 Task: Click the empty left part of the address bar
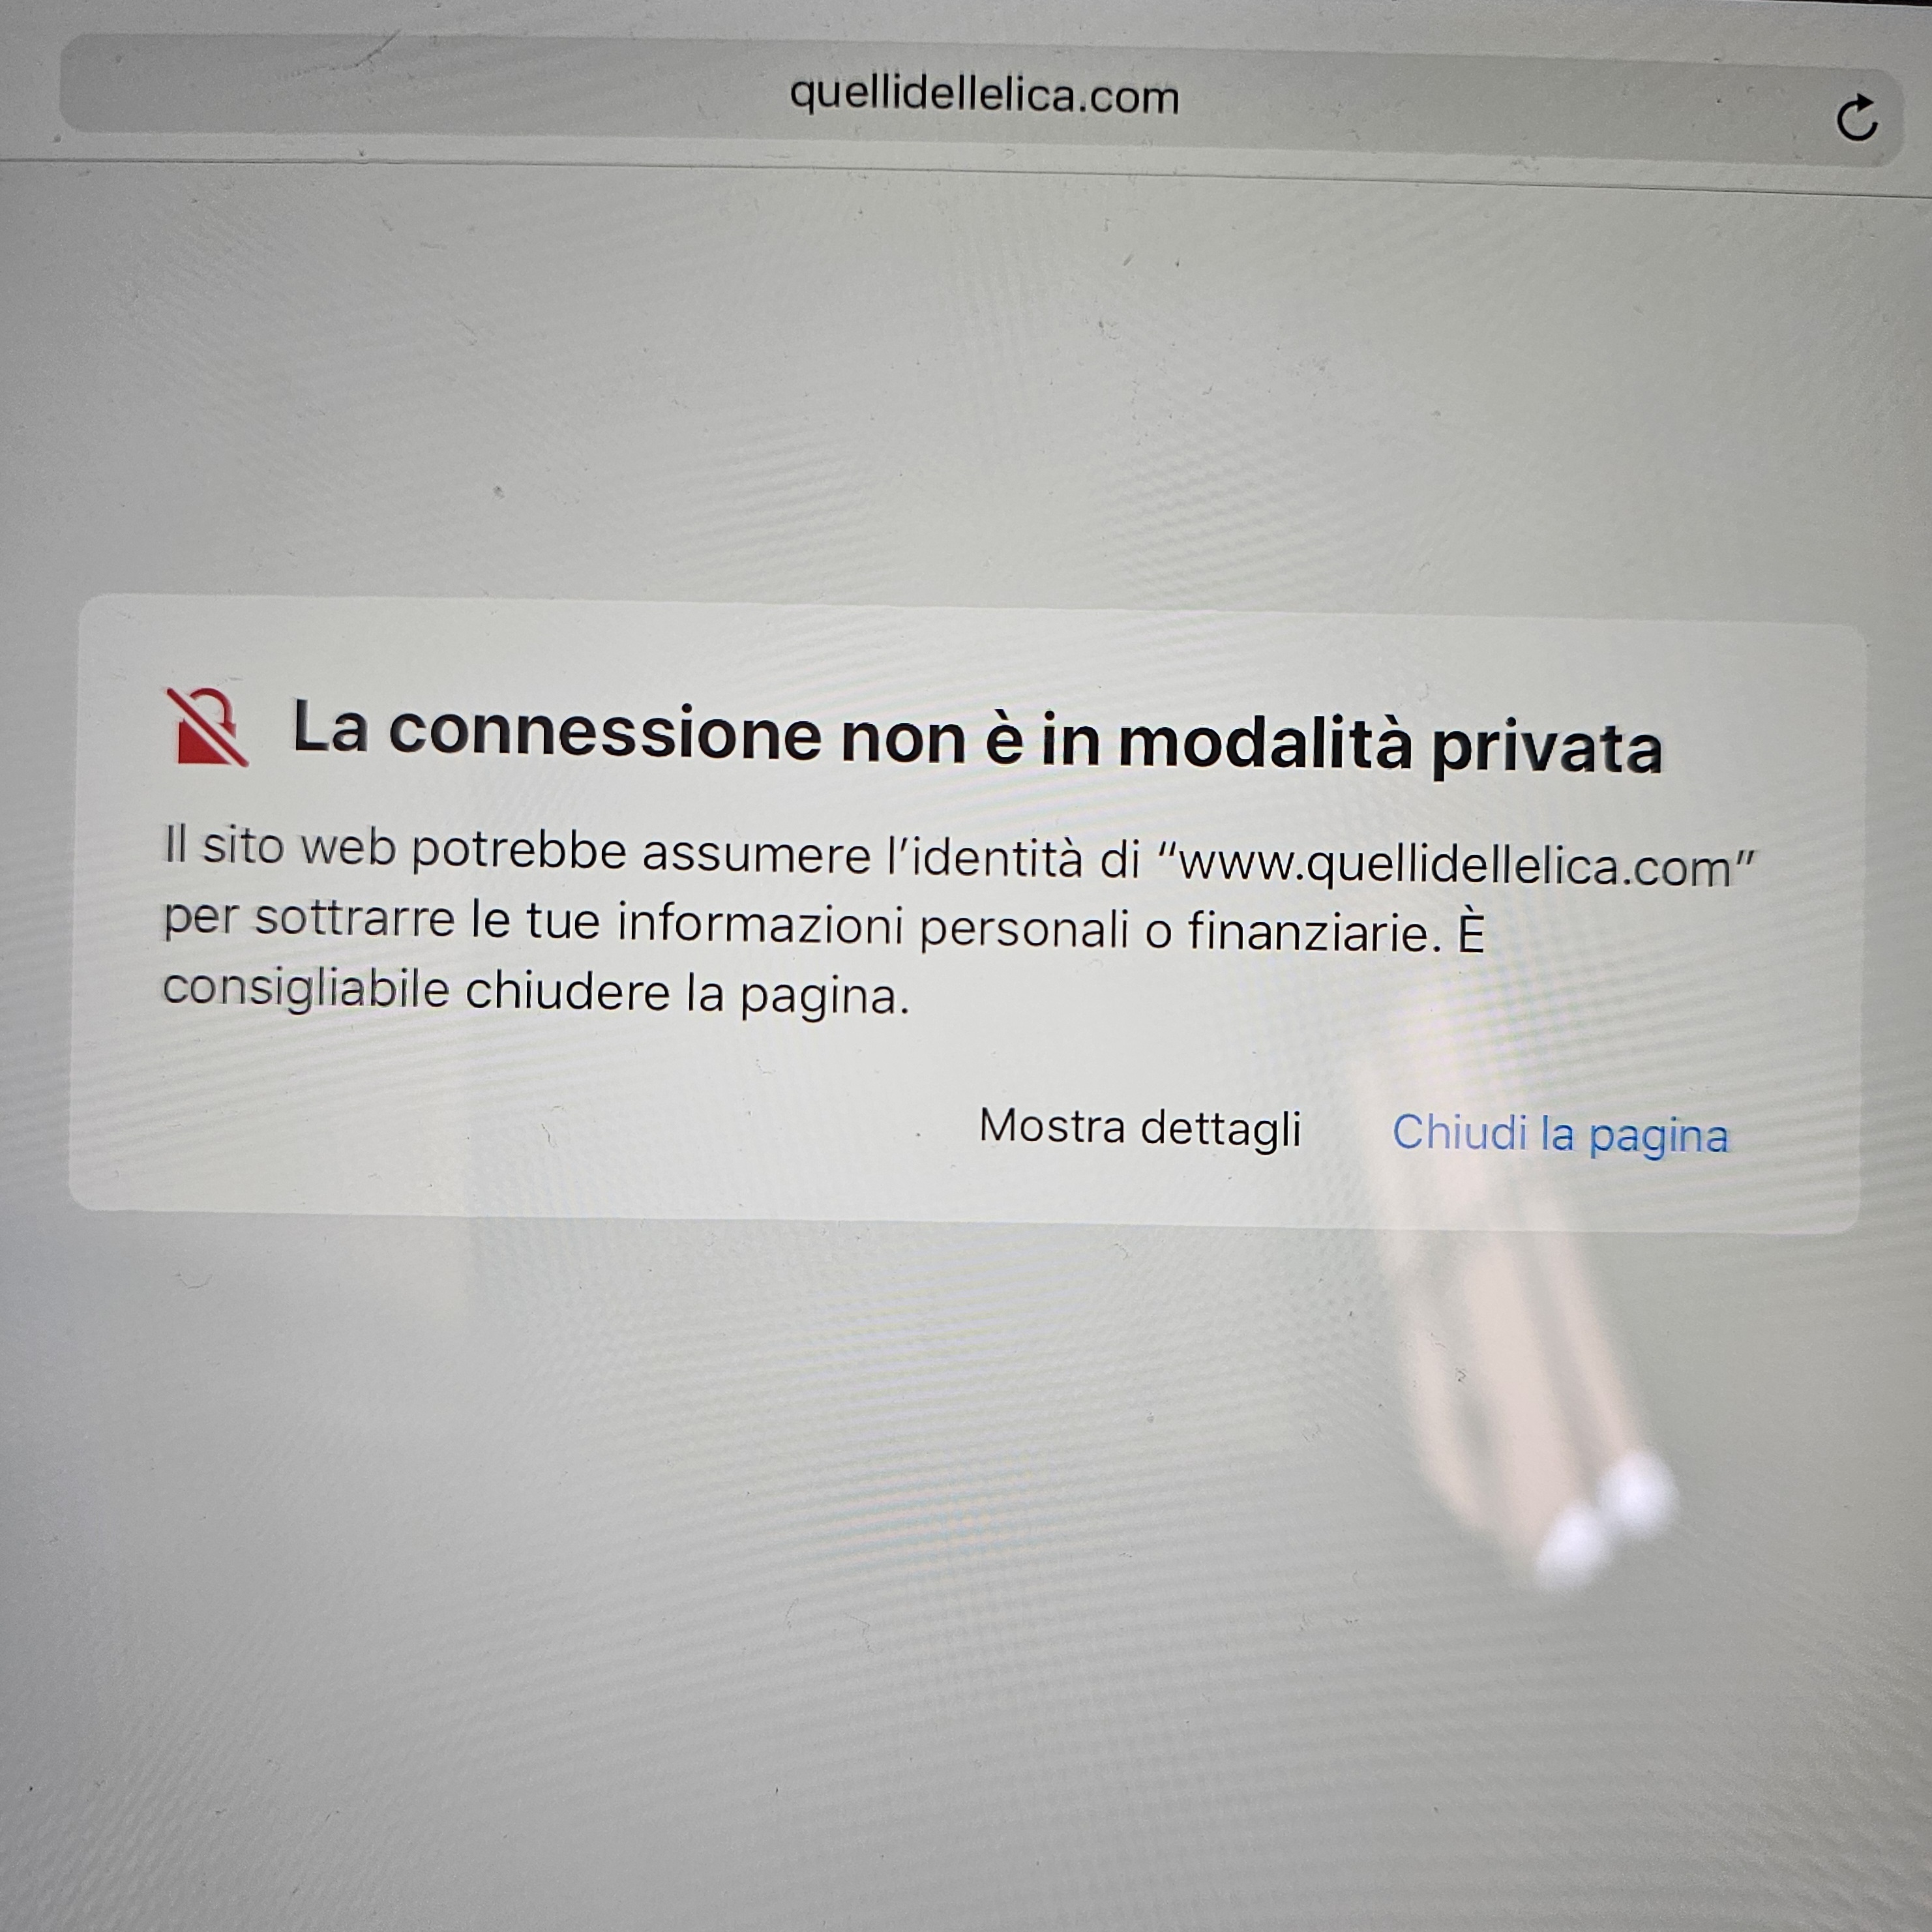pyautogui.click(x=400, y=88)
